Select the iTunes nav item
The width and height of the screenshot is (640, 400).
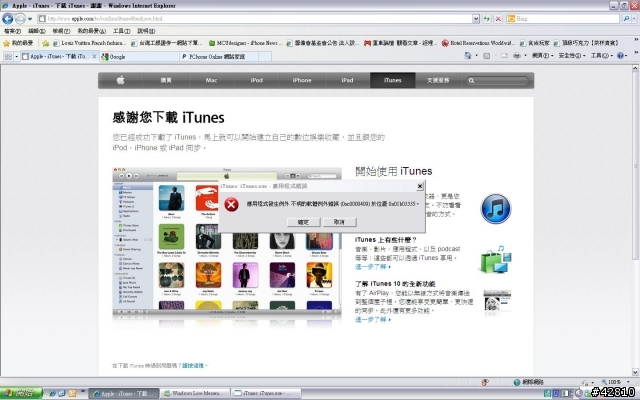[393, 80]
